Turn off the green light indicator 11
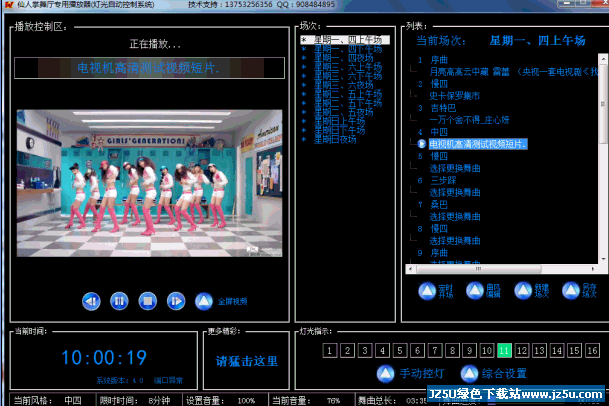 coord(504,351)
